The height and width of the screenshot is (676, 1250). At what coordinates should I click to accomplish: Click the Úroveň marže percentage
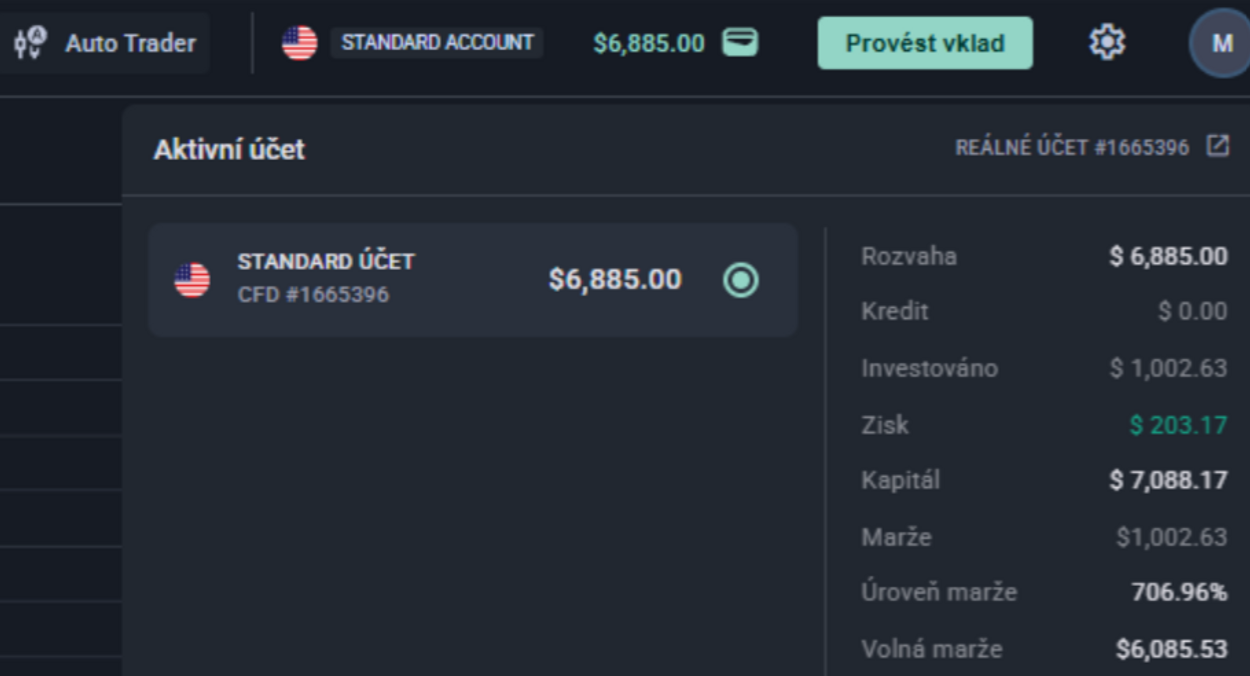(1179, 593)
